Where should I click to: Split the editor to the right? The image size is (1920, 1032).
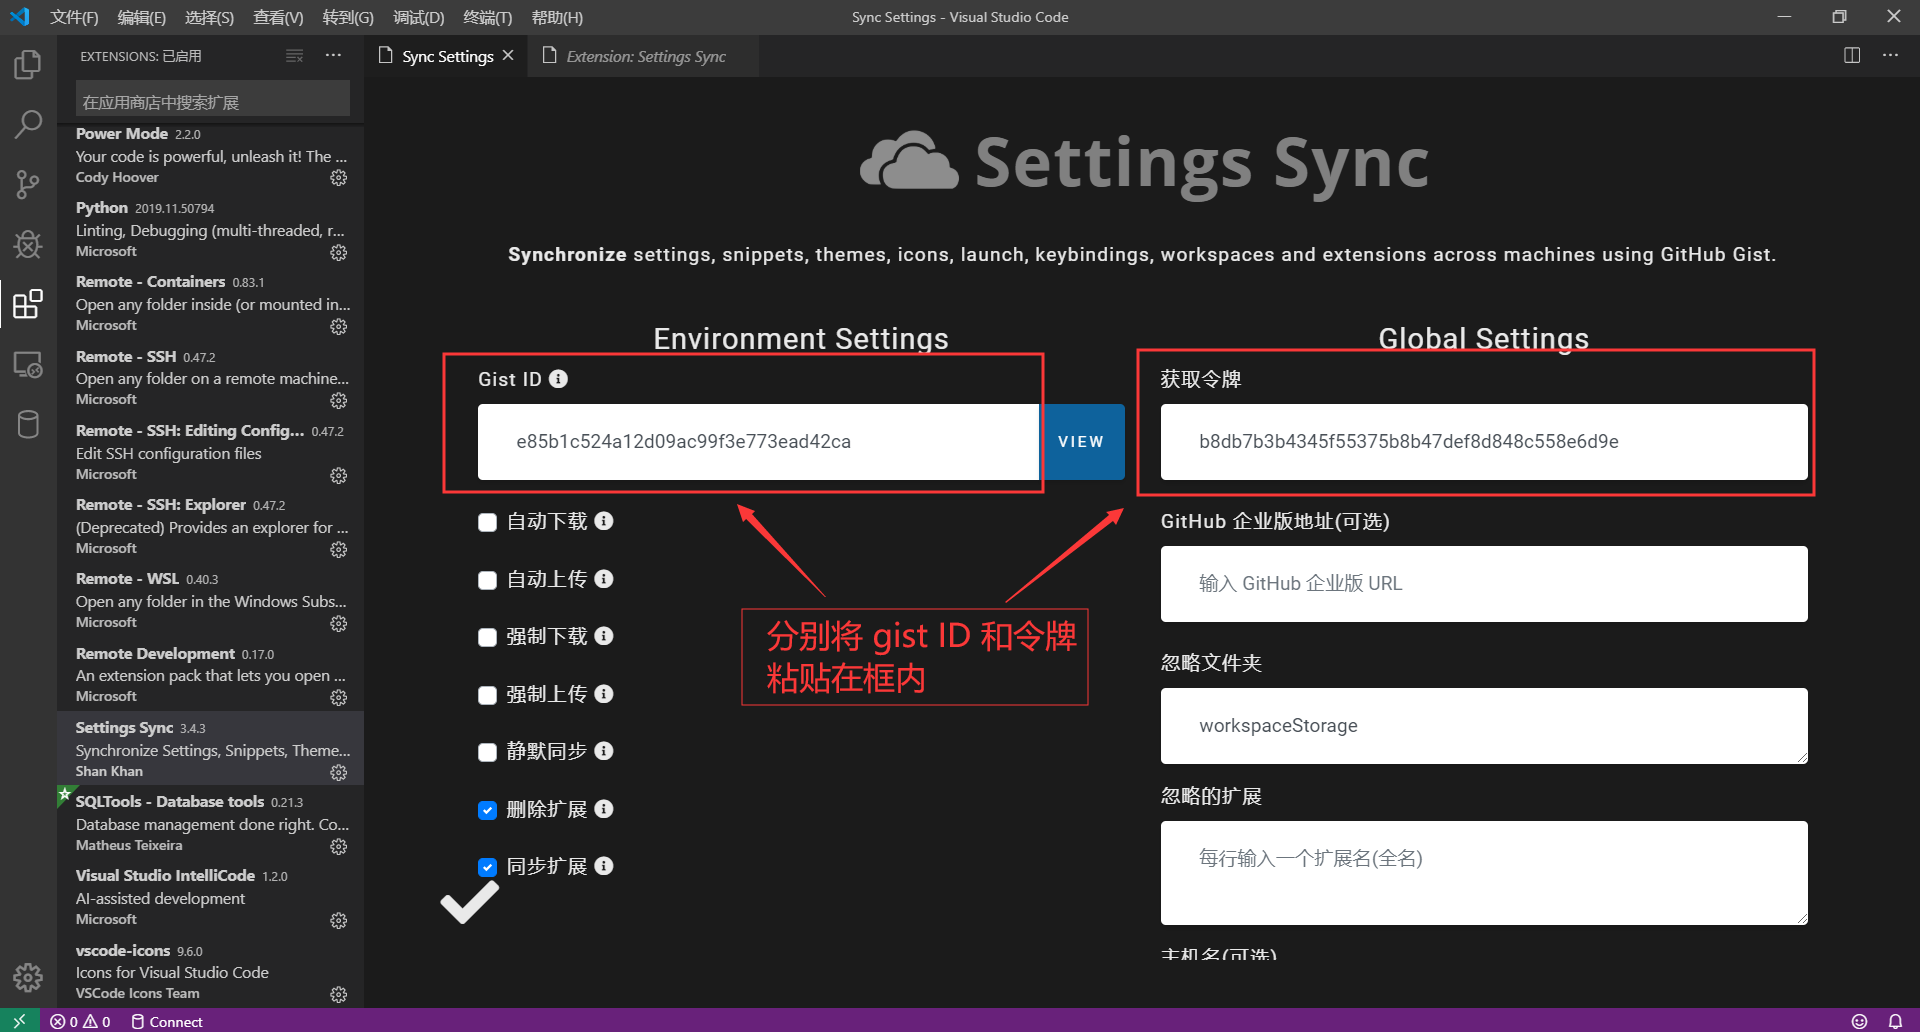tap(1852, 56)
